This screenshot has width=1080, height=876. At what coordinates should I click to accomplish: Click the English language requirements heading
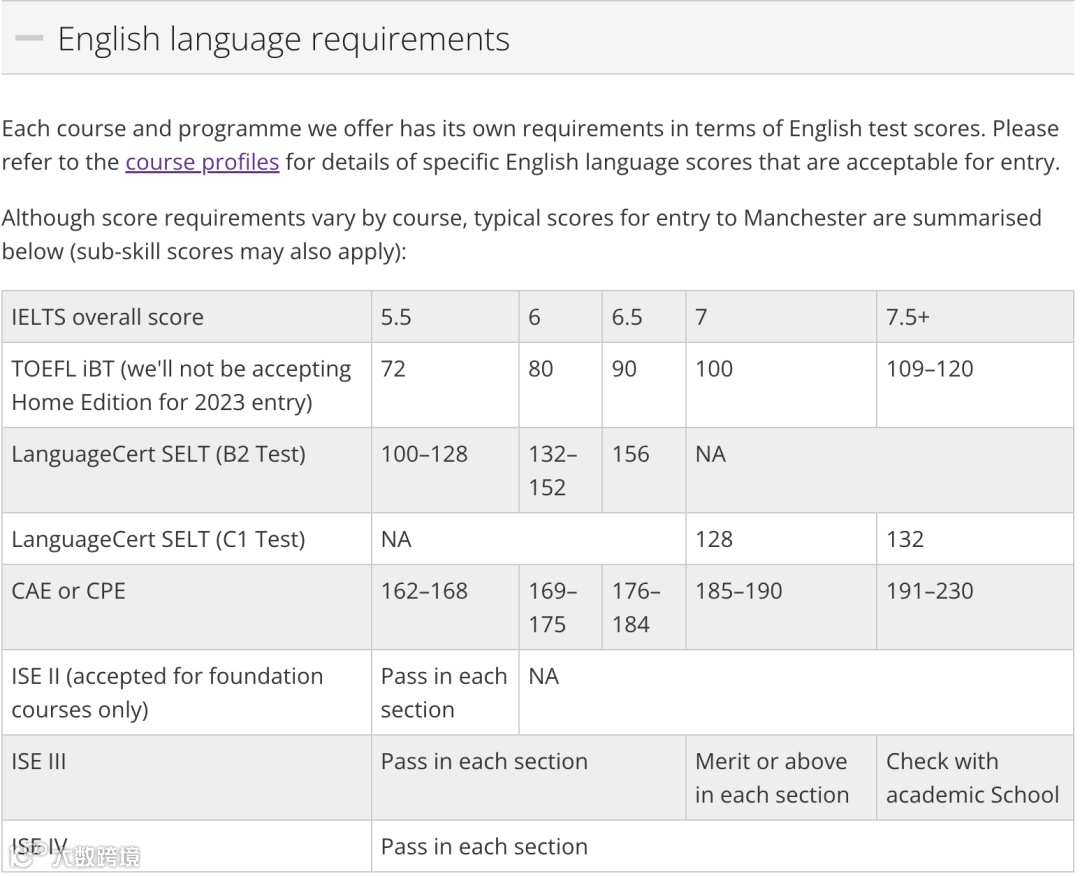click(283, 39)
